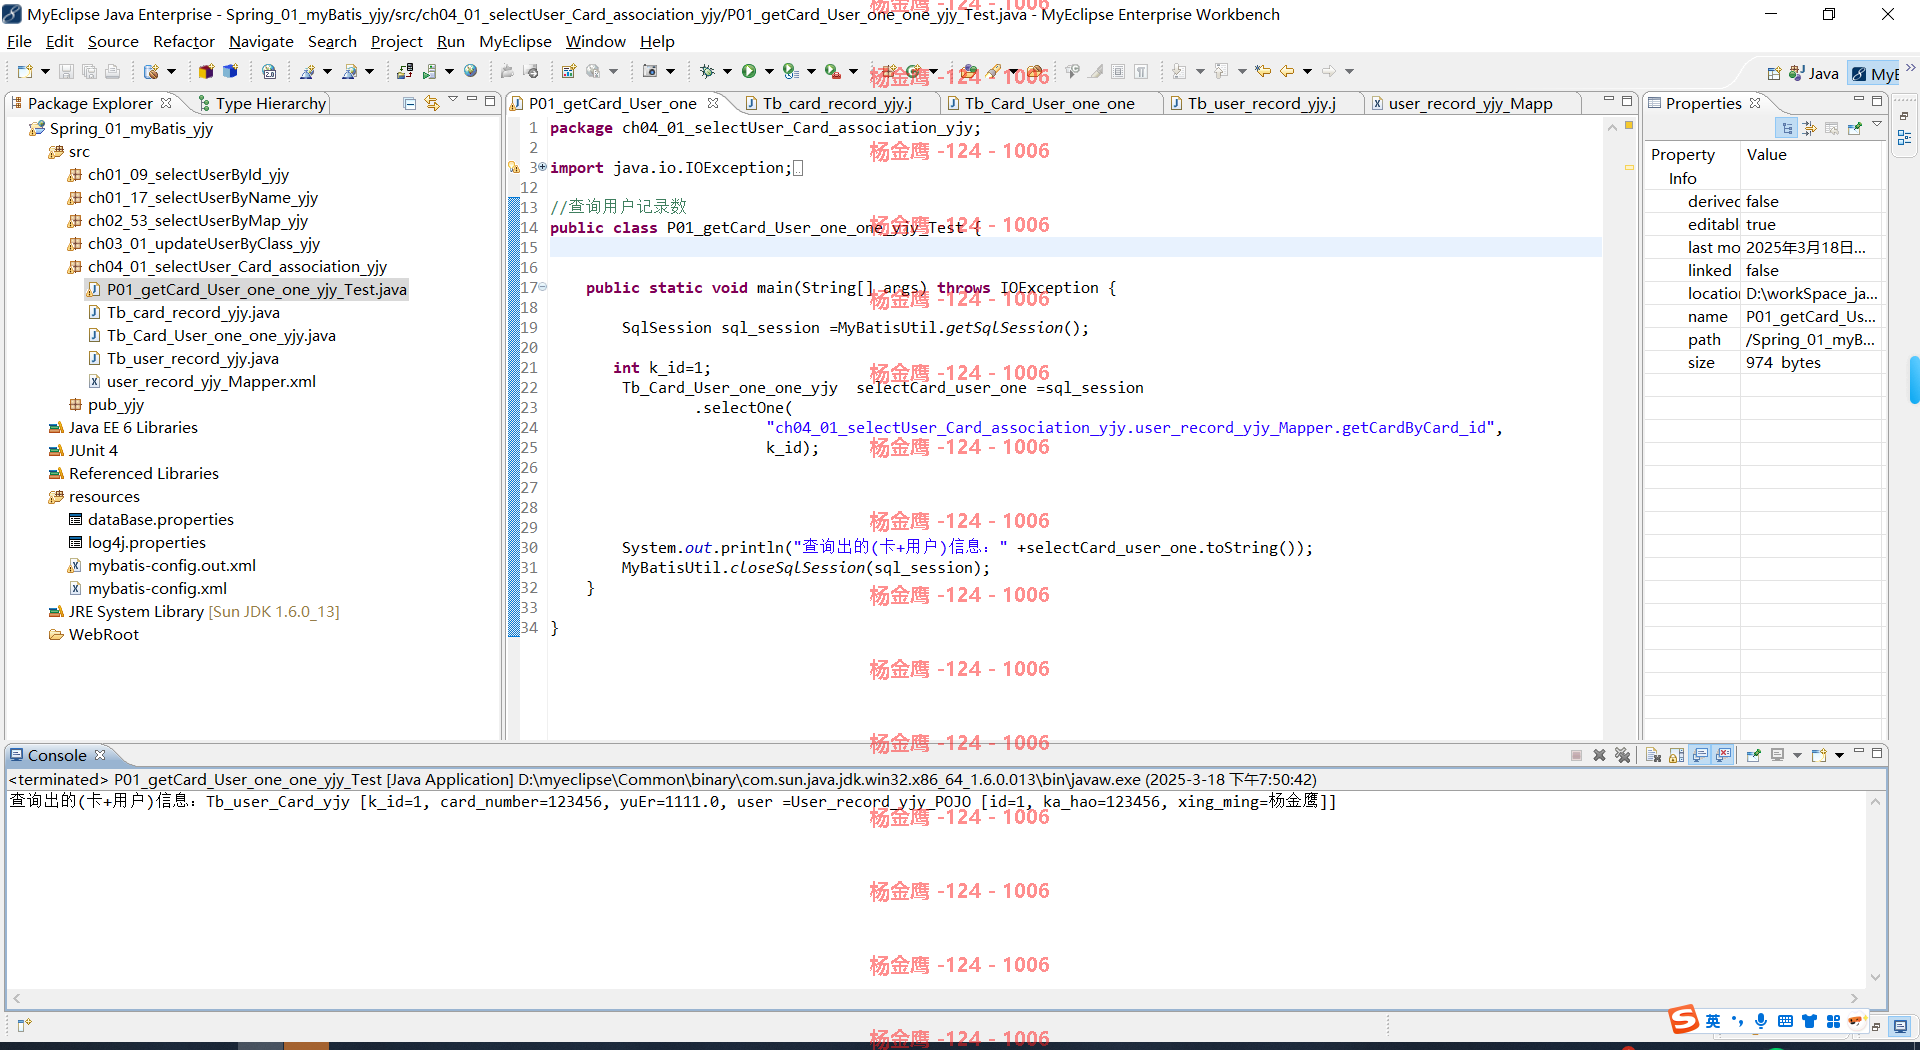Select ch03_01_updateUserByClass_yjy package
This screenshot has height=1050, width=1920.
[204, 243]
